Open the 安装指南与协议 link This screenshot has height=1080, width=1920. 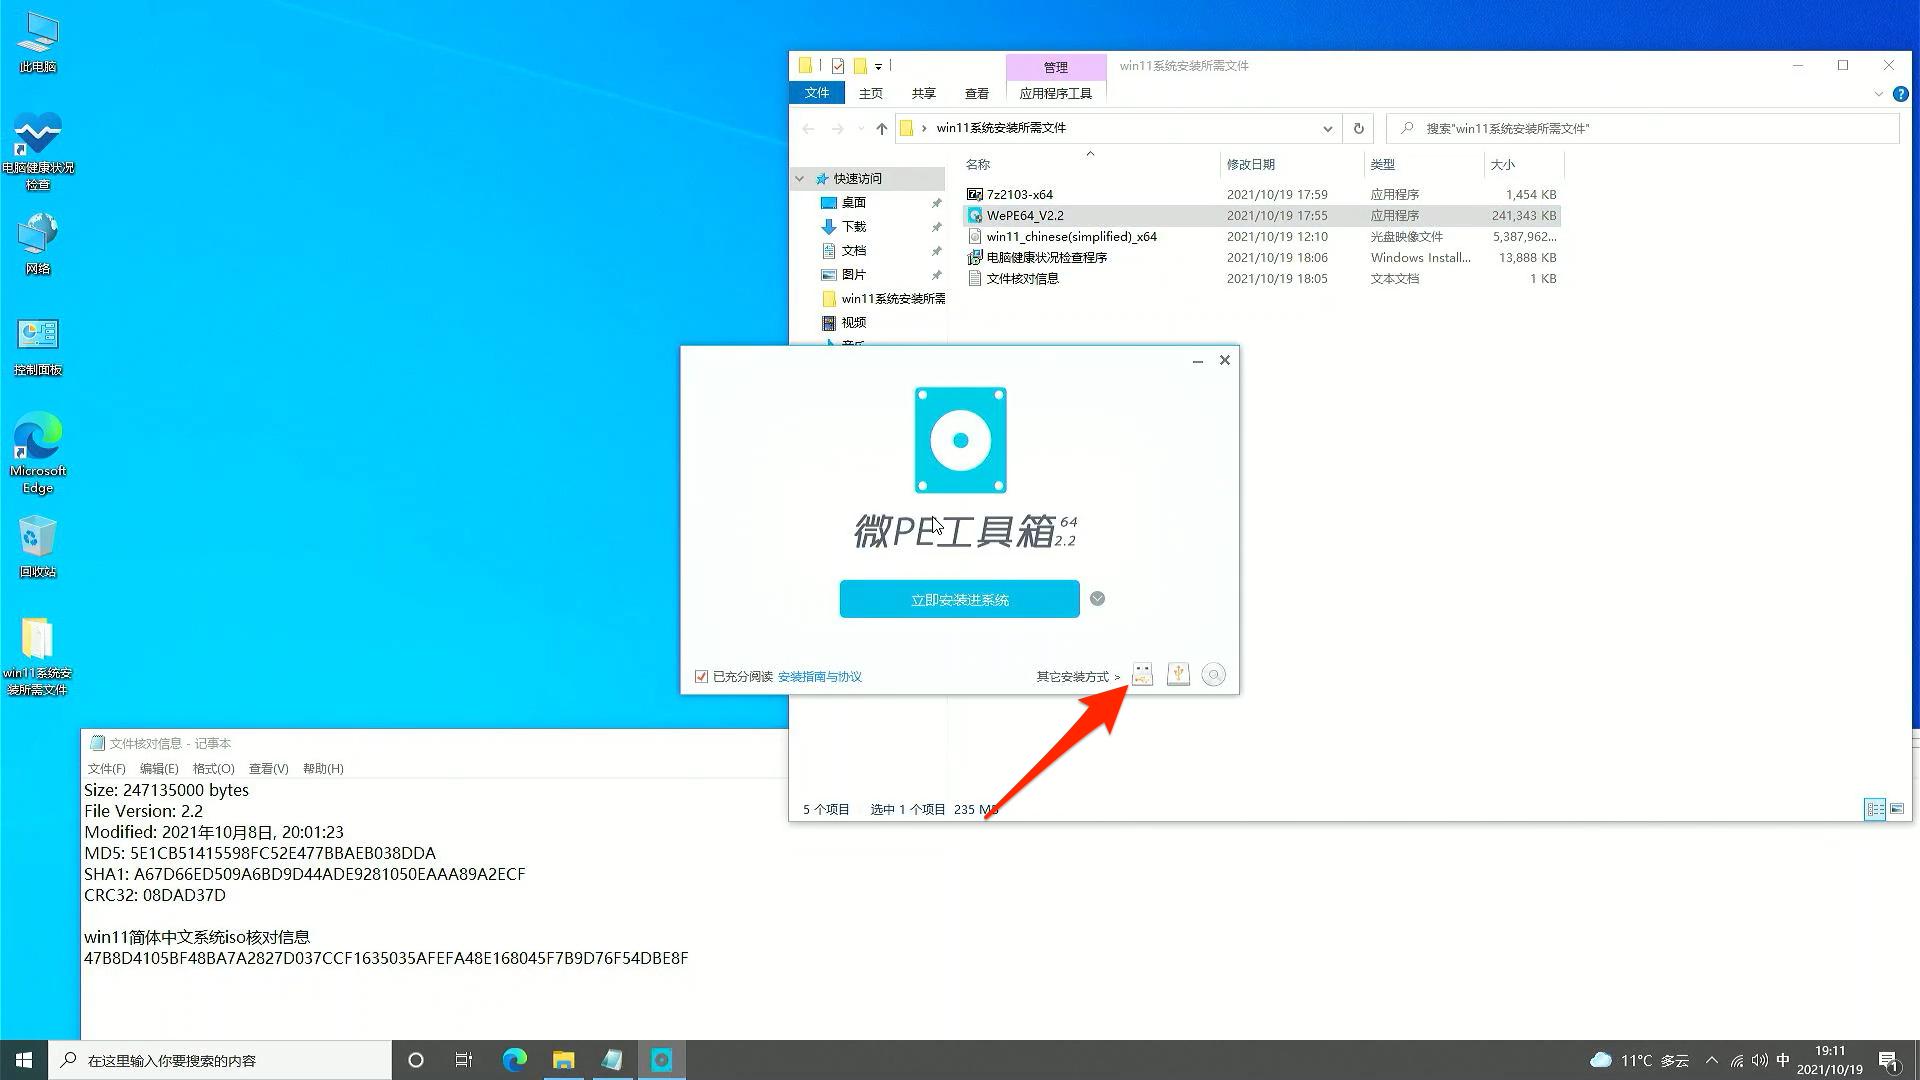(x=819, y=676)
